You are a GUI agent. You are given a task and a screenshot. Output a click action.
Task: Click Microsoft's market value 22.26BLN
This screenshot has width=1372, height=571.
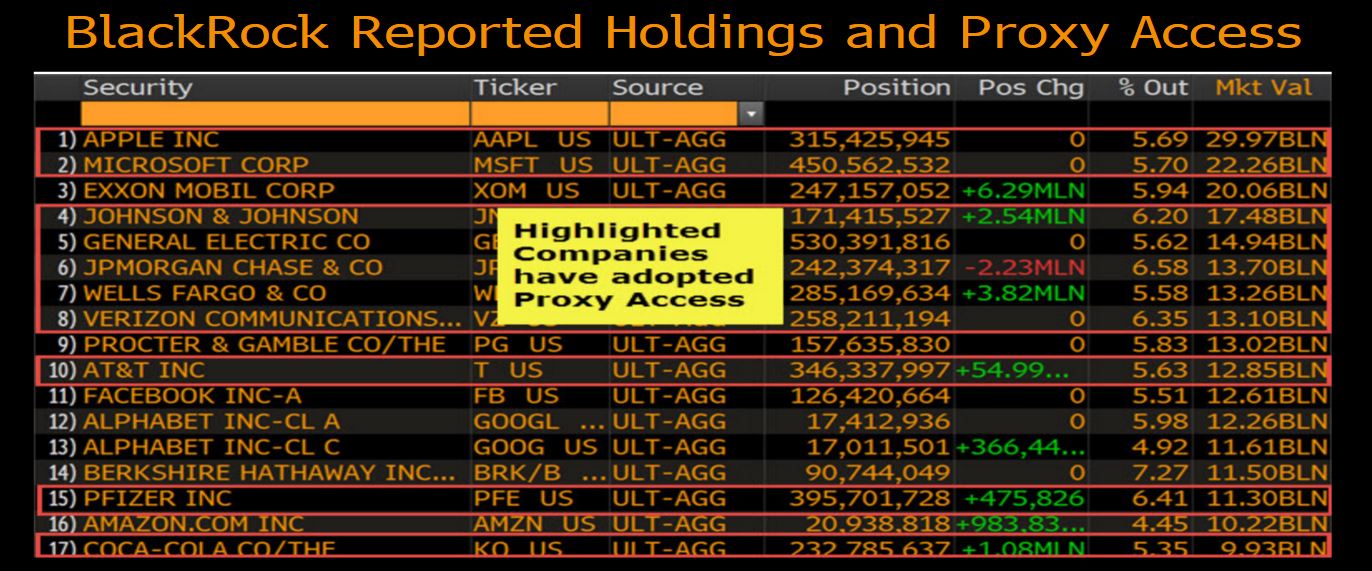click(1266, 164)
